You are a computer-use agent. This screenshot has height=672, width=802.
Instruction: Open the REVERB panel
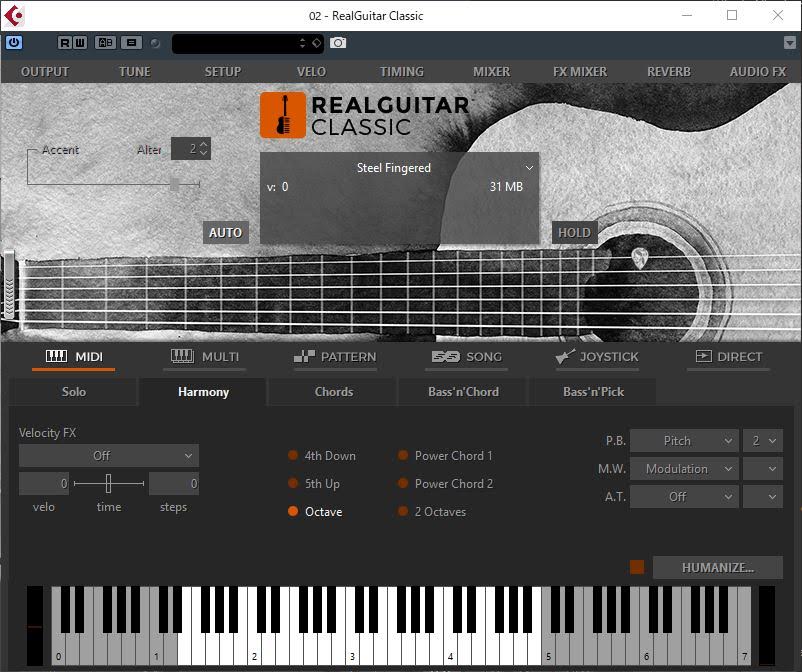tap(669, 72)
